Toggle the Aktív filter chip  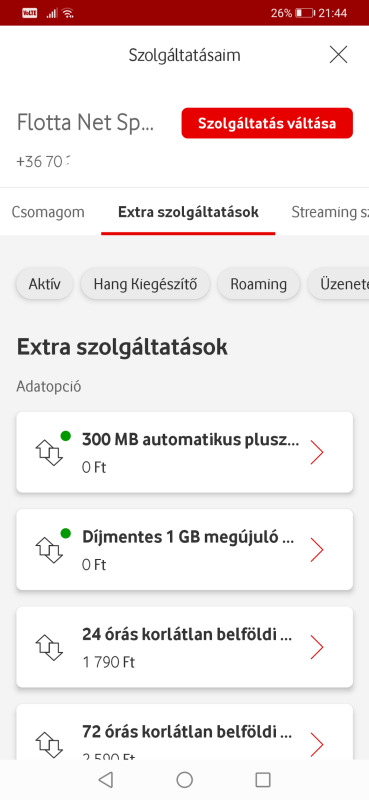tap(45, 284)
